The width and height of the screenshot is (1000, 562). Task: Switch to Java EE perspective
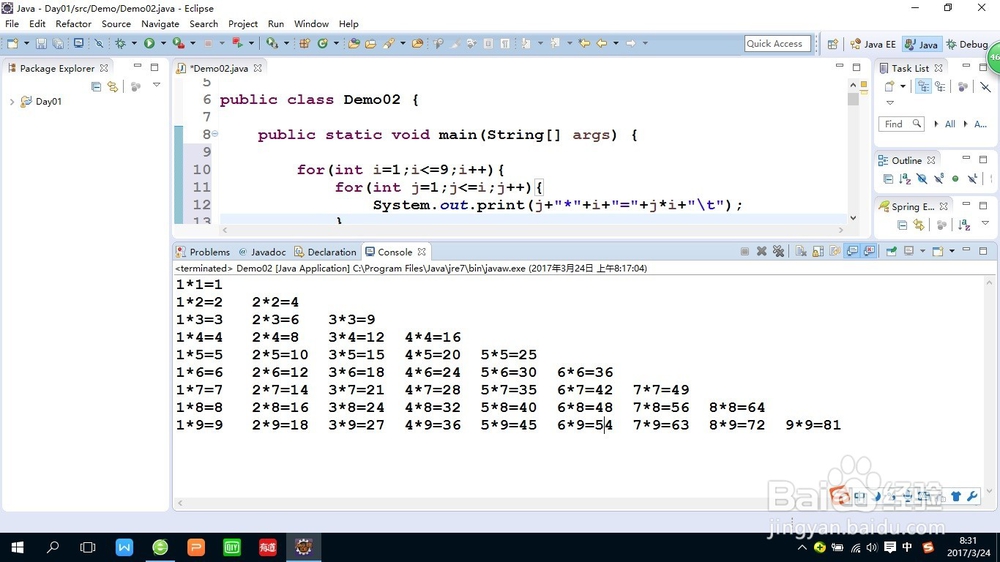[x=873, y=44]
